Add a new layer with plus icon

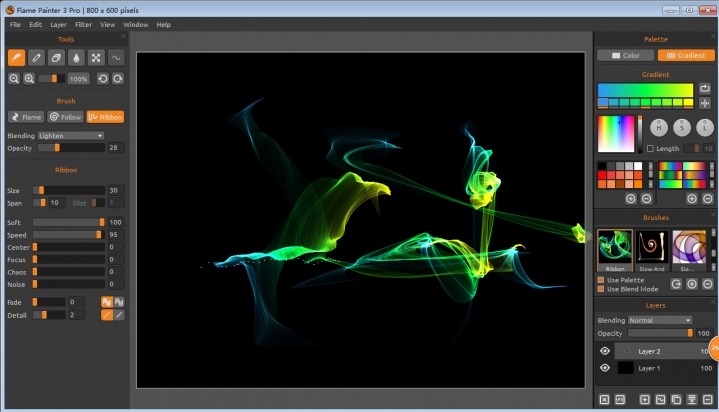click(644, 400)
